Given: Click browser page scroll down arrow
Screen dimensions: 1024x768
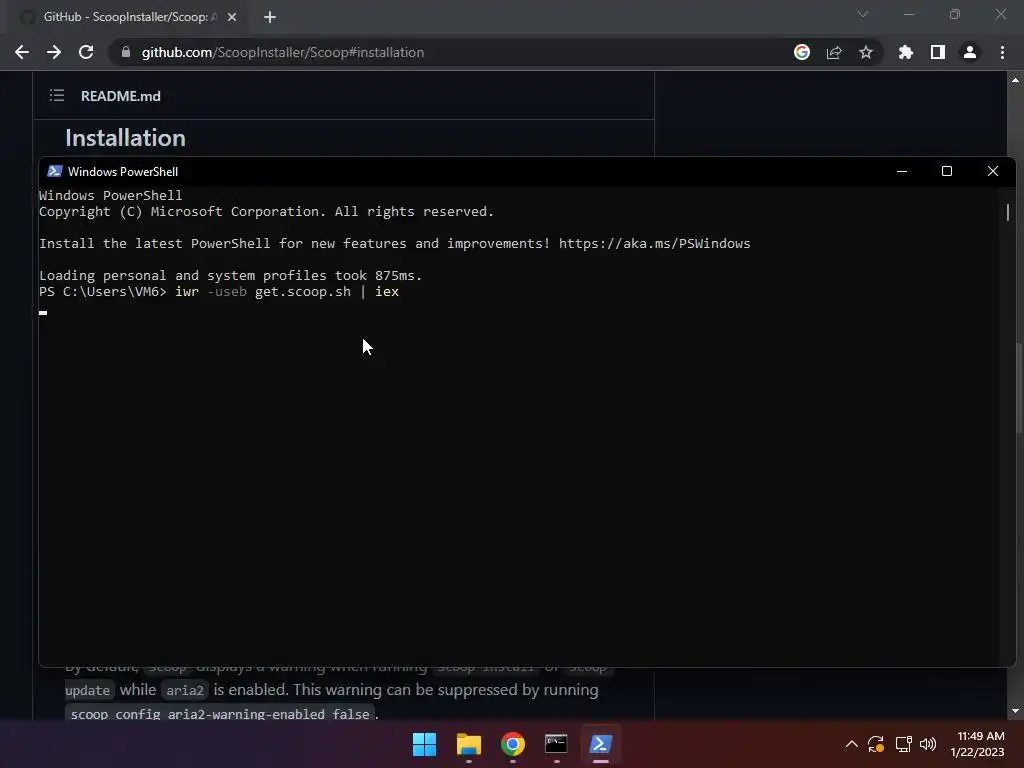Looking at the screenshot, I should (1016, 711).
